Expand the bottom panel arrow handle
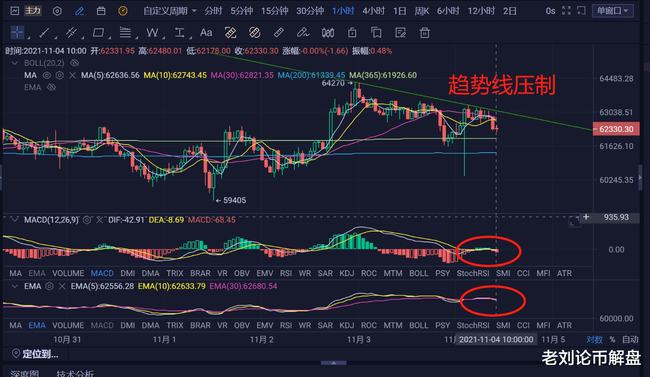 tap(334, 363)
